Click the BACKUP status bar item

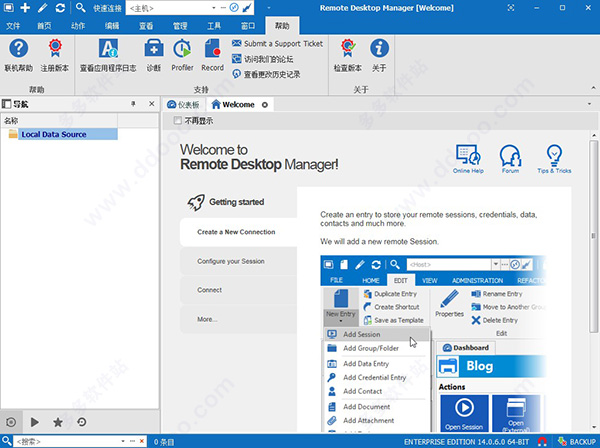[577, 442]
